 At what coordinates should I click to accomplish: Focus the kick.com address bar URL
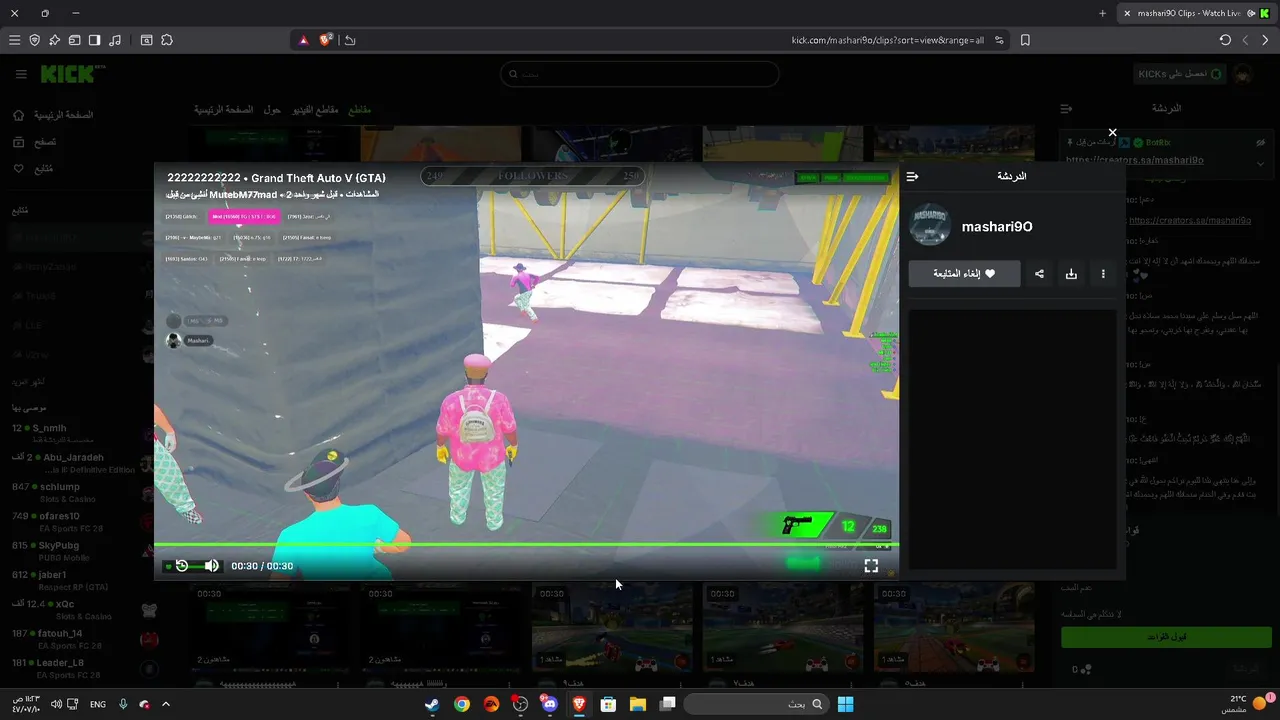[888, 40]
